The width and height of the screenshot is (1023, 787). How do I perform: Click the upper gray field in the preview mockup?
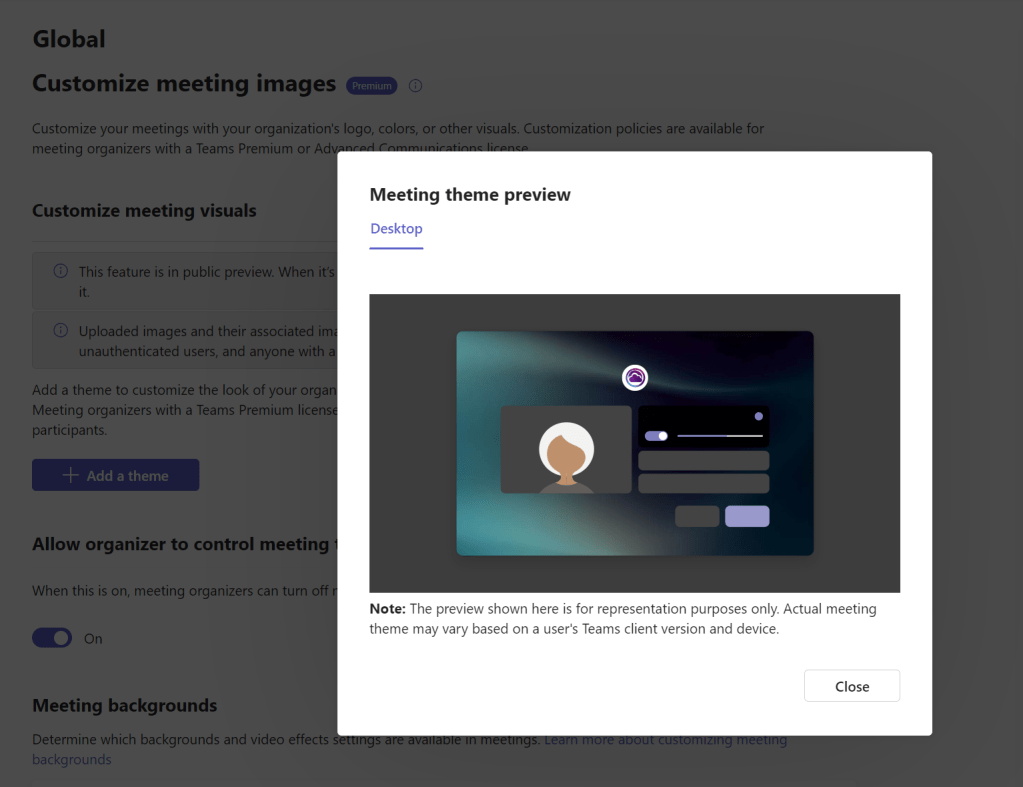pos(703,460)
